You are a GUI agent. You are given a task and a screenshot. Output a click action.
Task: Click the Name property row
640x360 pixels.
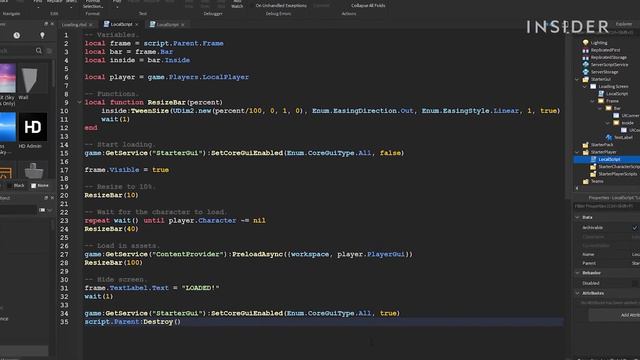(x=607, y=254)
